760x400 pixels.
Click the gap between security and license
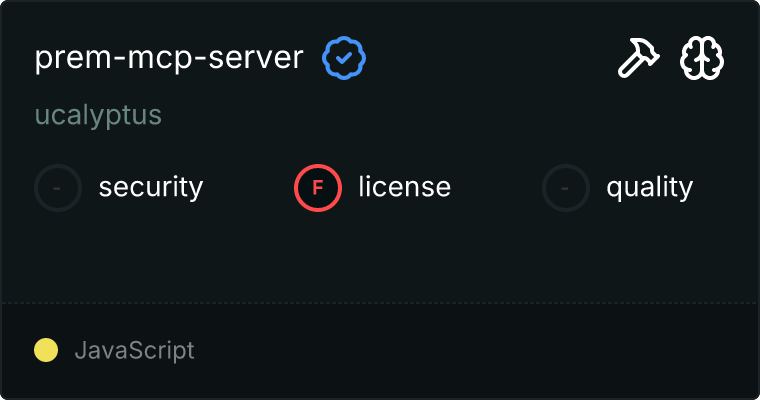pyautogui.click(x=248, y=187)
